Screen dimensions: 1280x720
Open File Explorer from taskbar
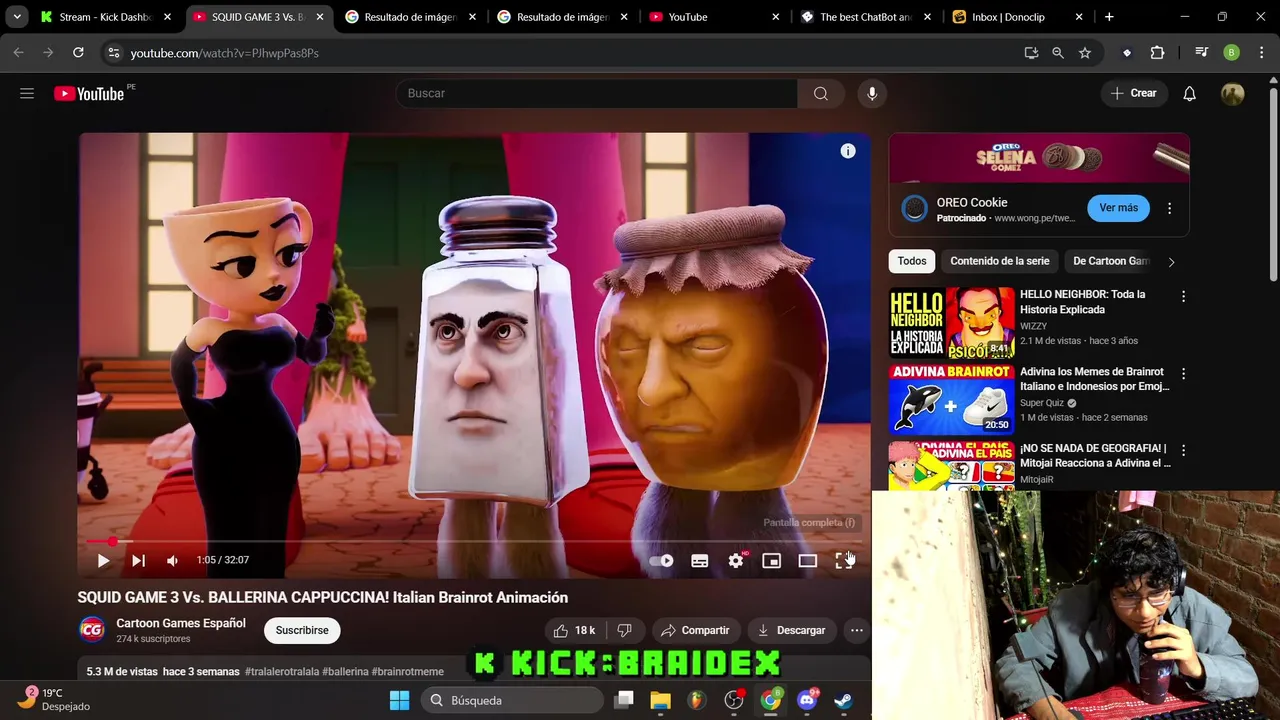coord(660,700)
